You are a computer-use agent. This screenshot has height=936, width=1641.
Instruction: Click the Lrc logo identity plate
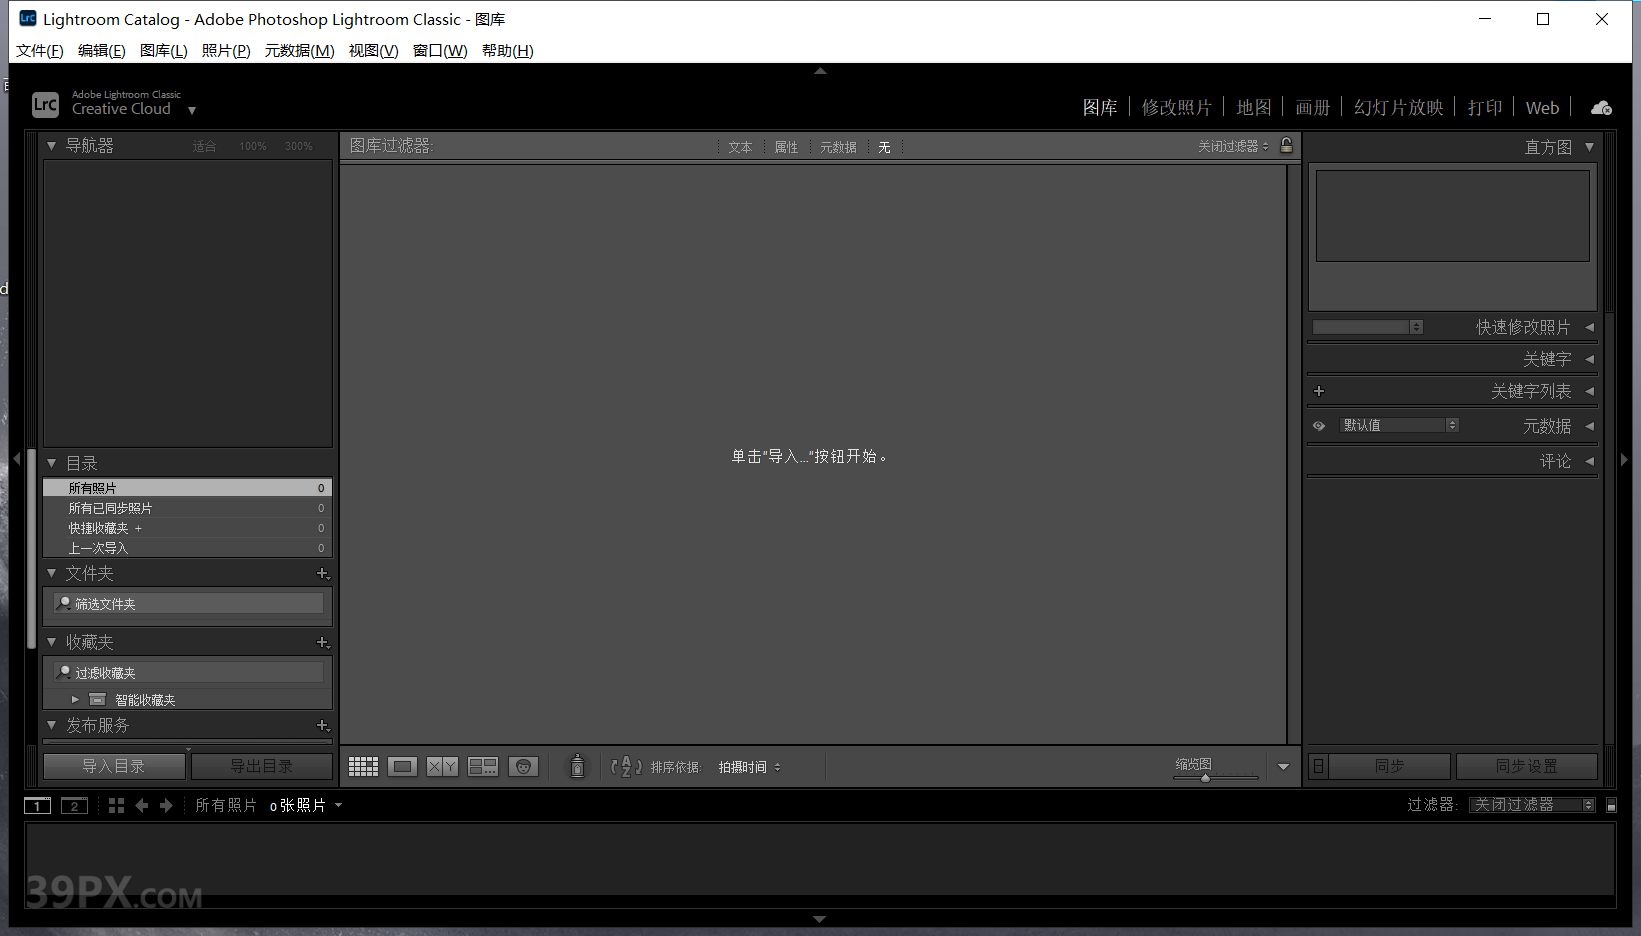tap(45, 103)
